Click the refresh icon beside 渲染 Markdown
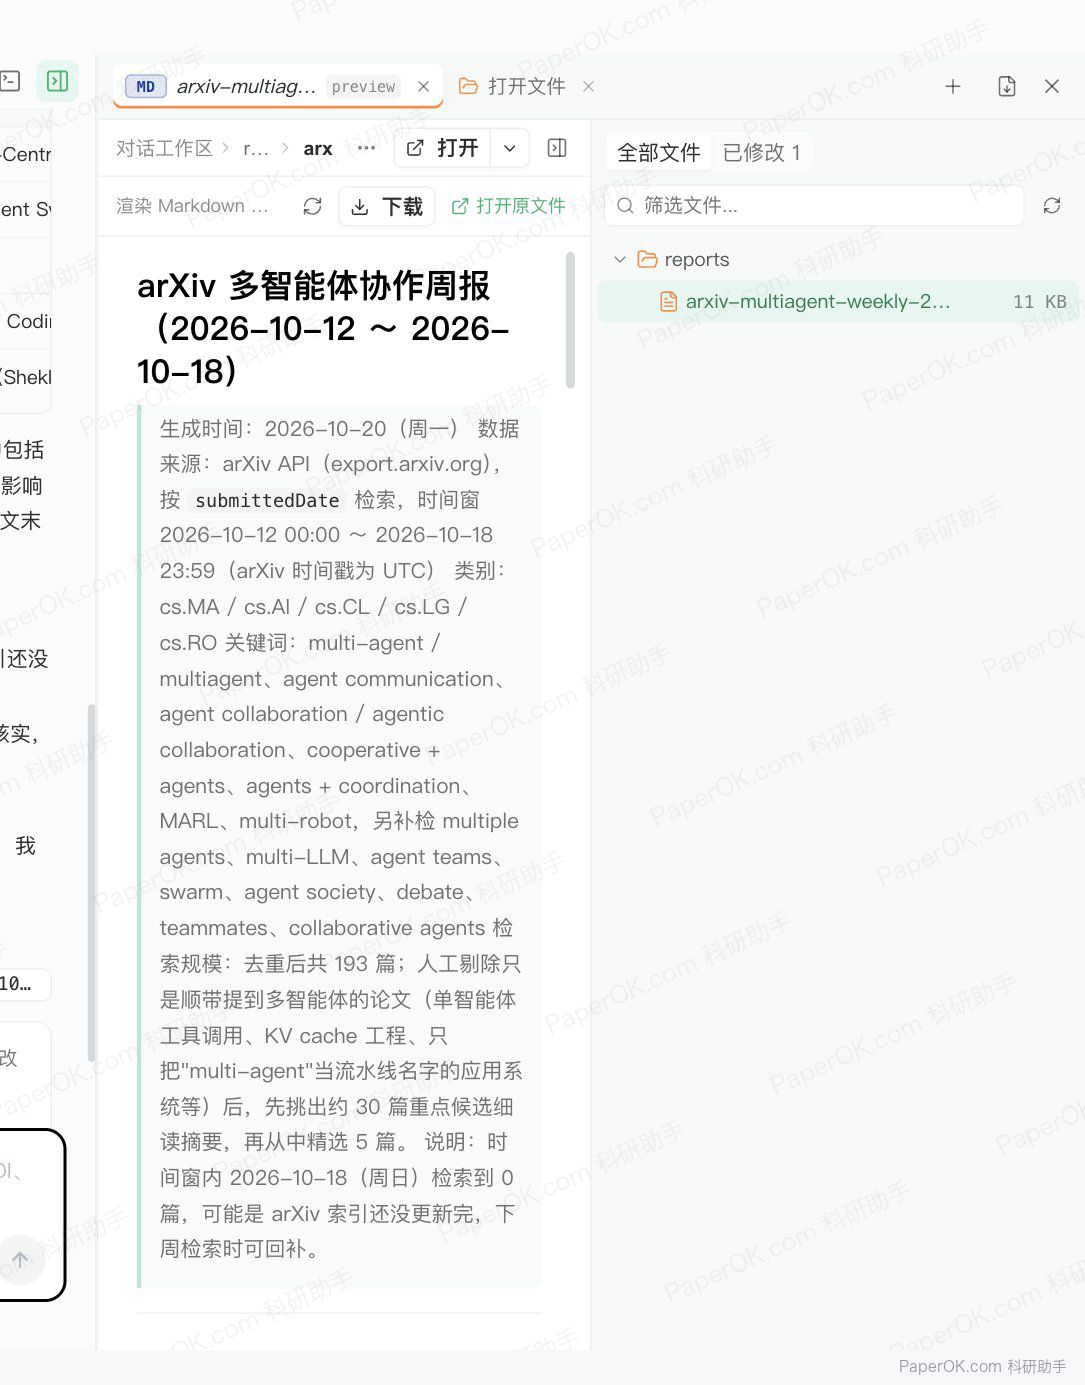The width and height of the screenshot is (1085, 1385). tap(313, 206)
